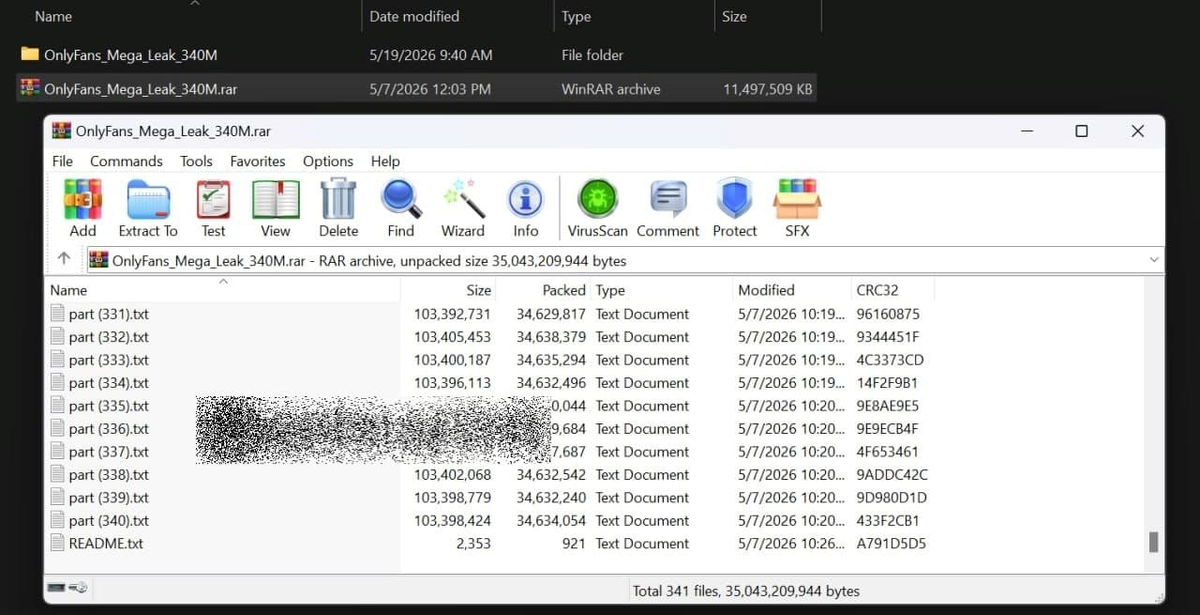Open the Commands menu
This screenshot has width=1200, height=615.
(x=126, y=161)
